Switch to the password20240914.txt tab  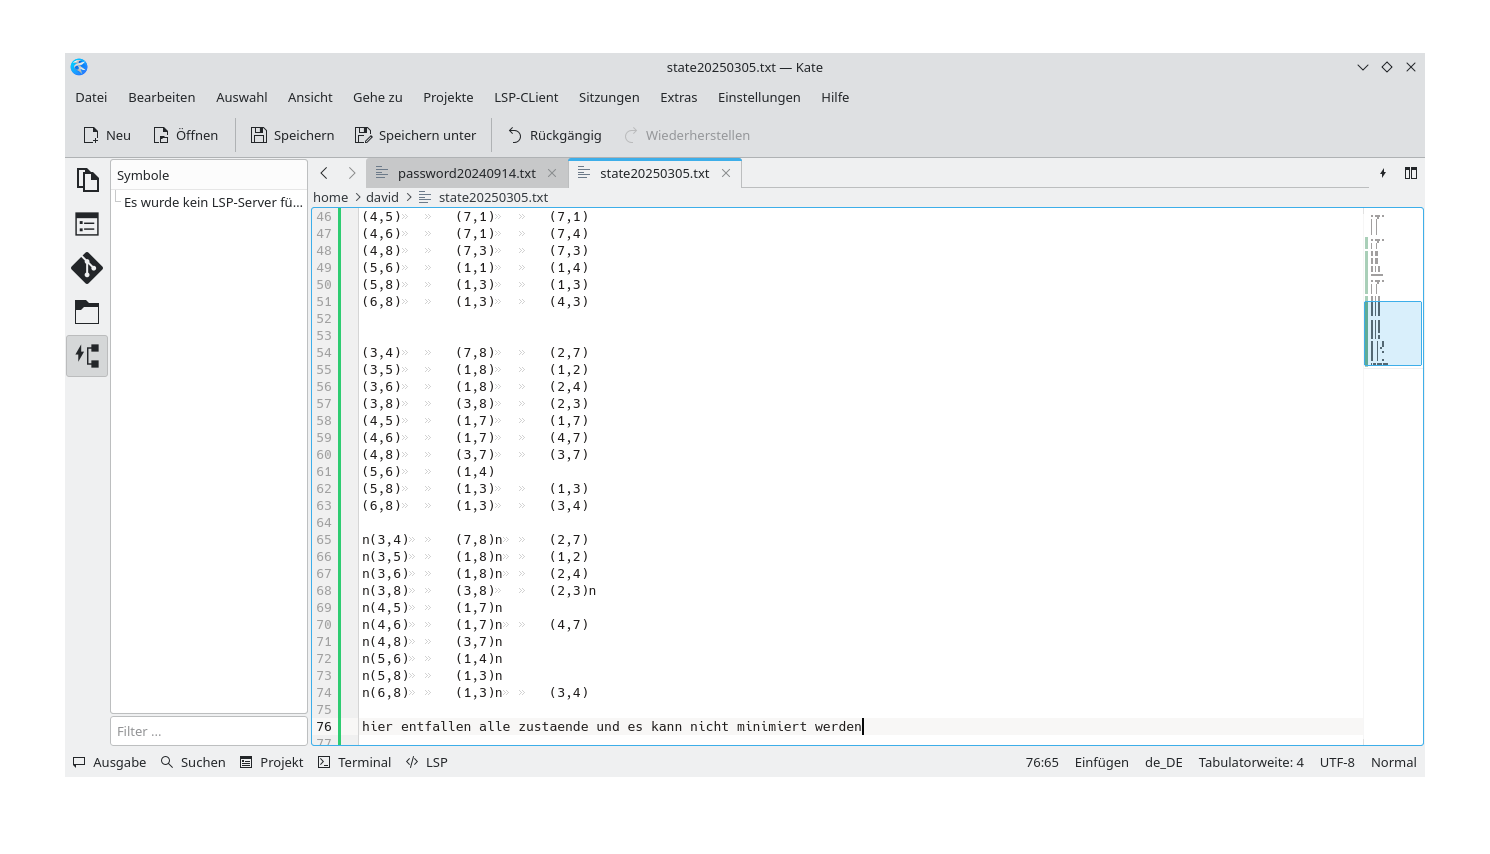[465, 172]
